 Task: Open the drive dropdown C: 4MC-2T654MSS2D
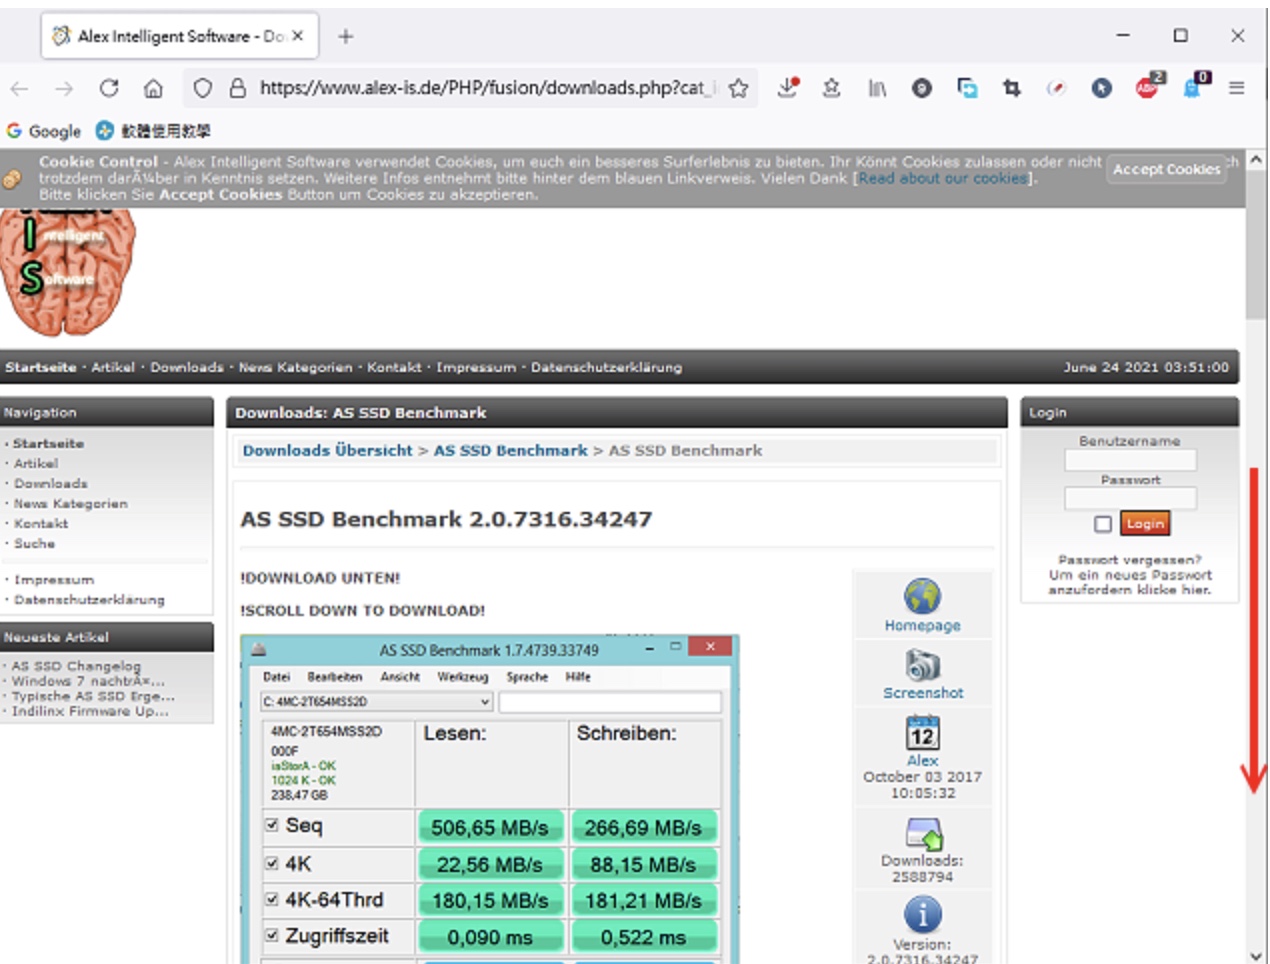376,702
